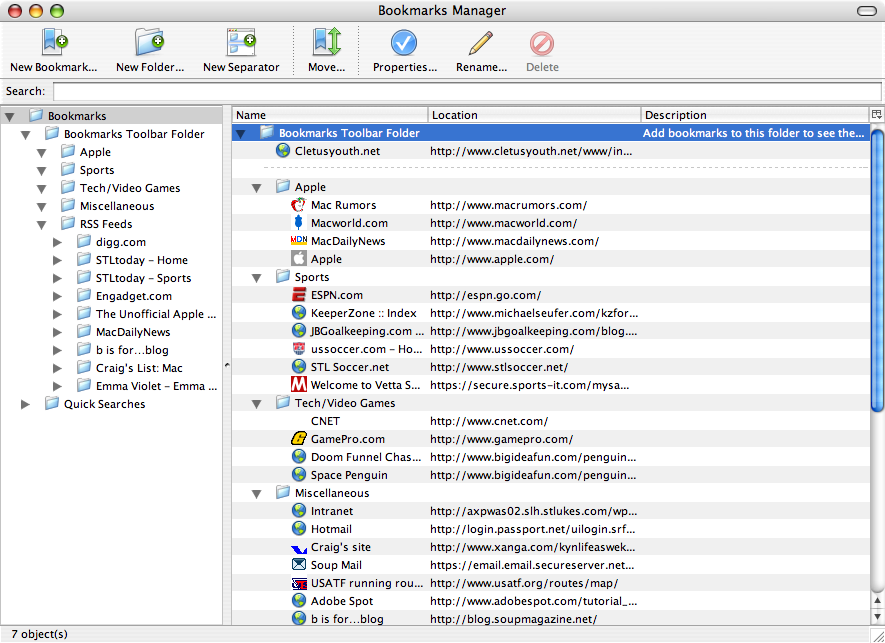Select Tech/Video Games in the sidebar

coord(130,188)
